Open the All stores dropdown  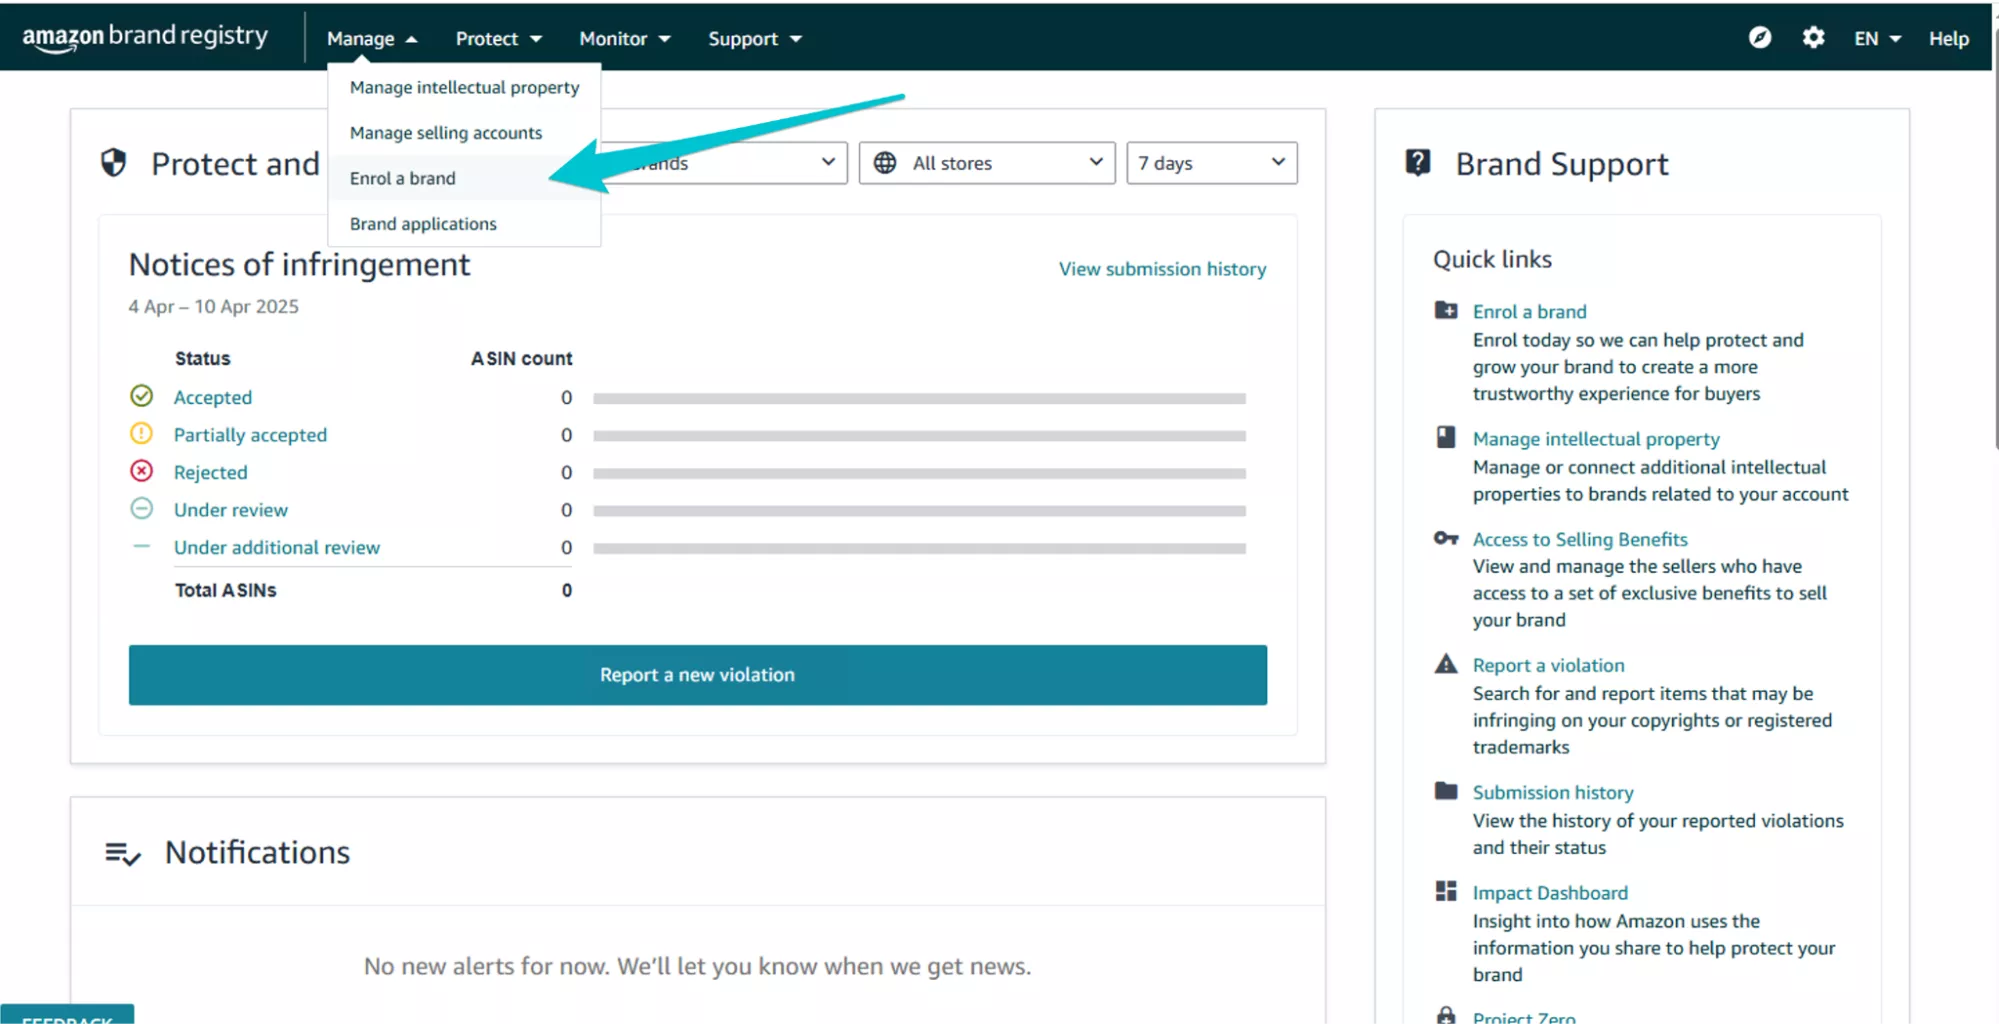pos(987,163)
